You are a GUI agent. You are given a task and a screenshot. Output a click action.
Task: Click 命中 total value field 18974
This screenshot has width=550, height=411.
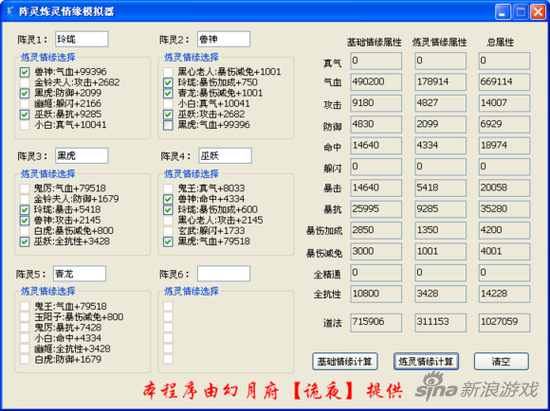pos(504,146)
